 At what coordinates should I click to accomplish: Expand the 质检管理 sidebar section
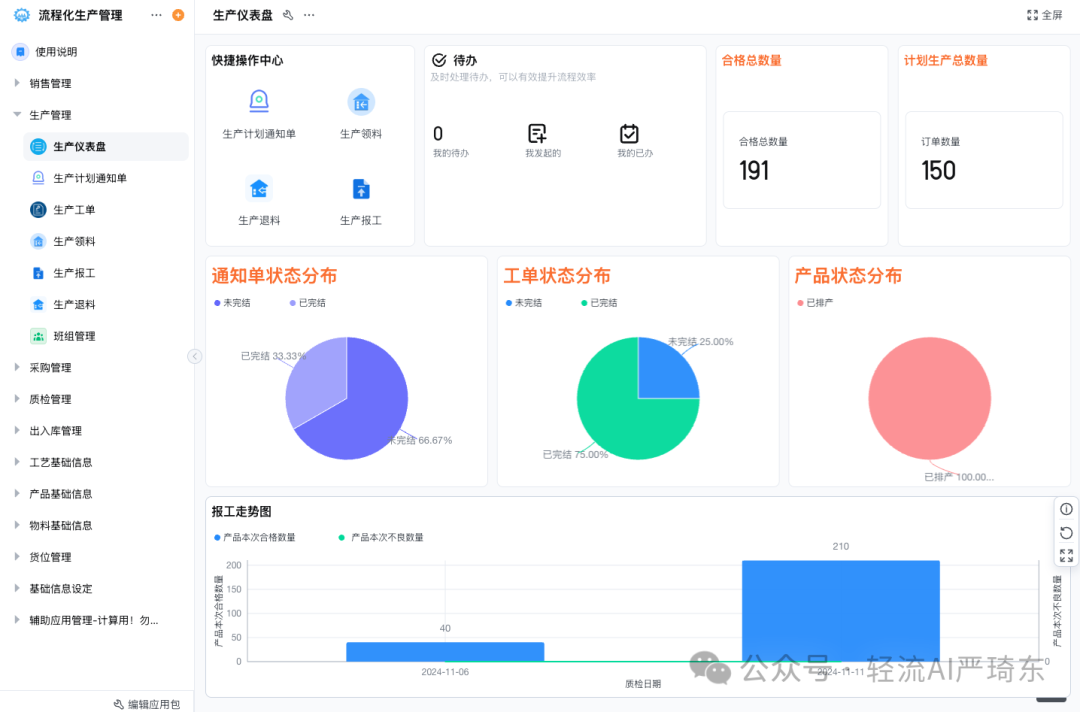point(46,398)
